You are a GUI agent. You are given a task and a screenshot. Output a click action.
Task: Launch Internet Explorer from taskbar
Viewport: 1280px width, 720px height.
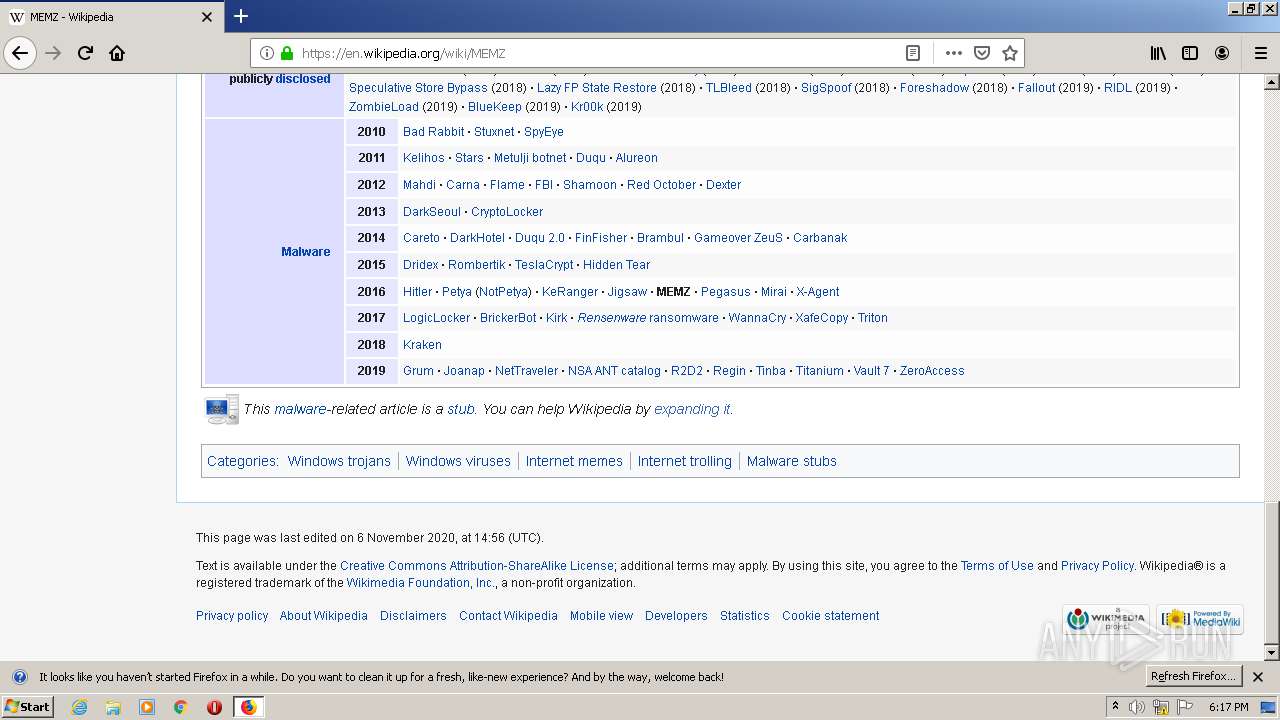click(79, 707)
